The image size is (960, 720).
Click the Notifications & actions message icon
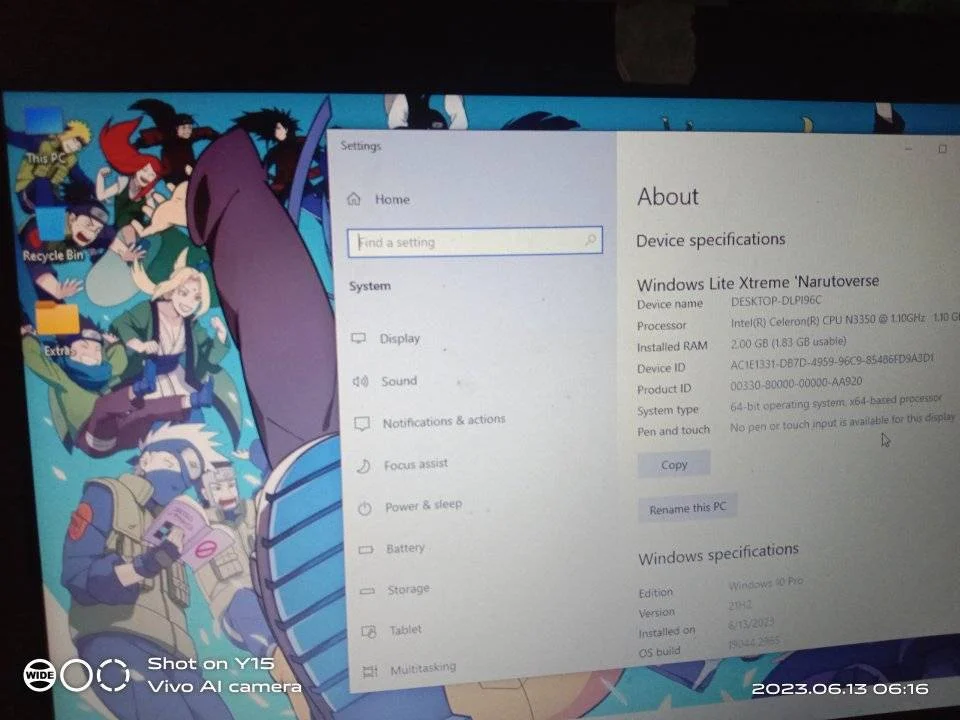362,423
